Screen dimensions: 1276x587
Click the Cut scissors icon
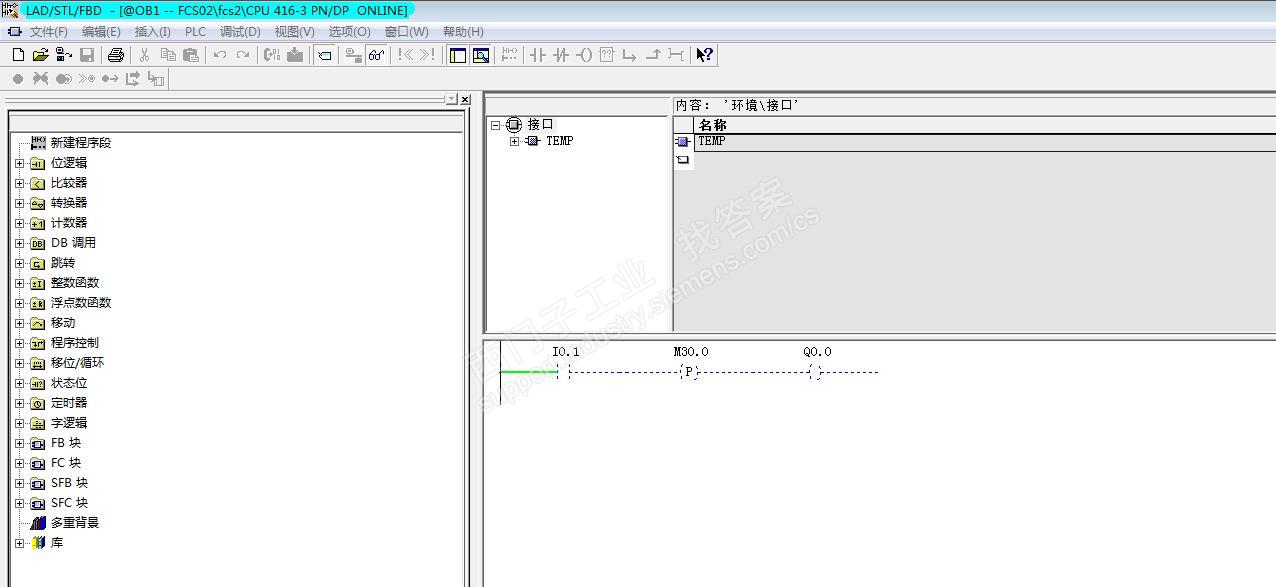pyautogui.click(x=144, y=55)
